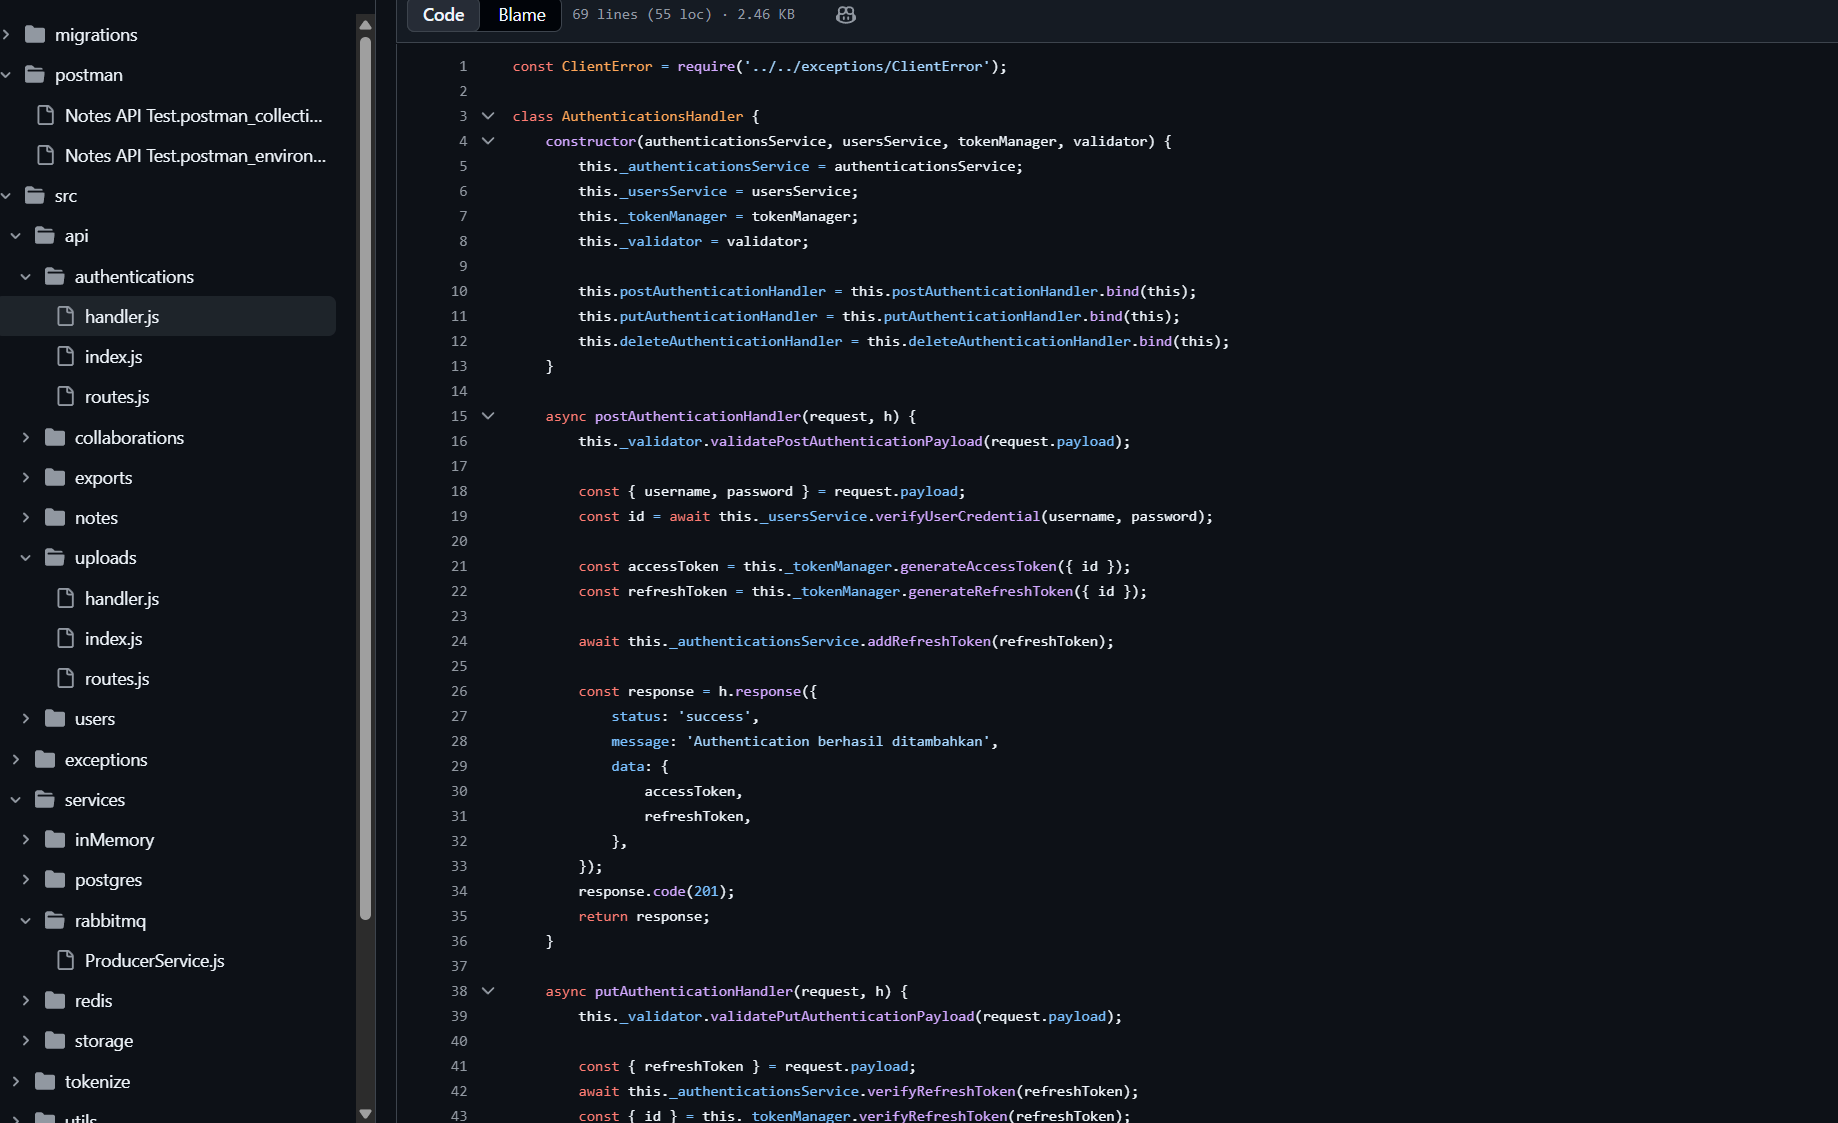Click line number 1 in gutter

(x=463, y=66)
